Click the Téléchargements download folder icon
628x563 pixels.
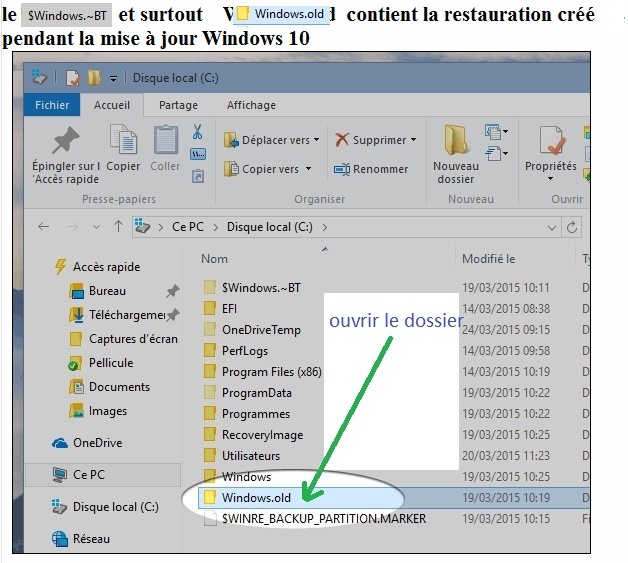76,315
